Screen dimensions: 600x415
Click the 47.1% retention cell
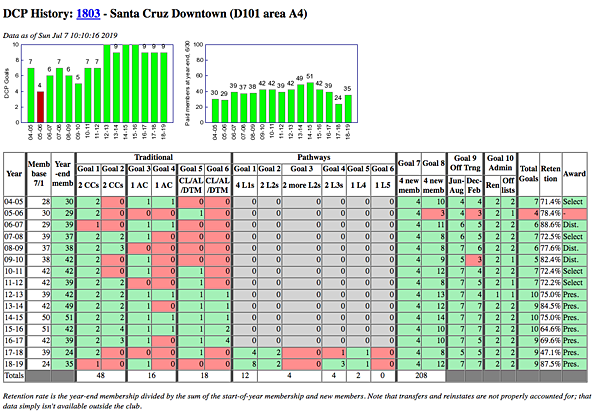click(550, 353)
